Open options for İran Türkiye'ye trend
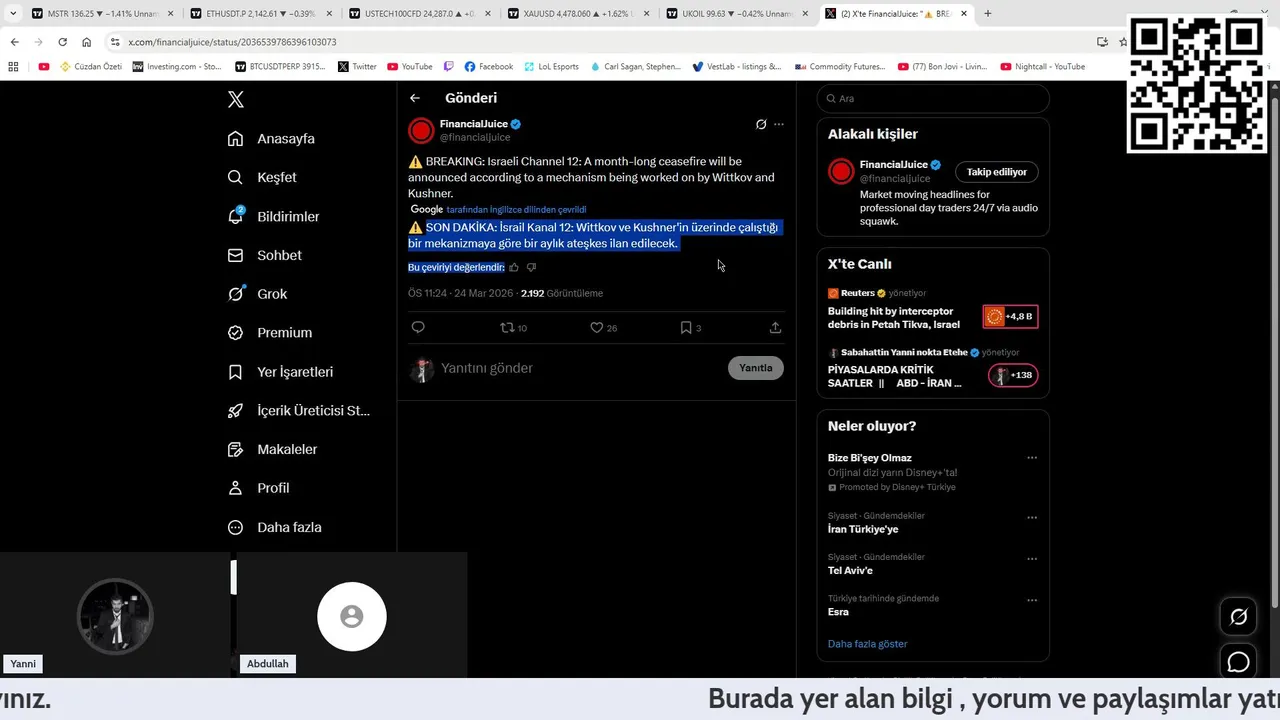The width and height of the screenshot is (1280, 720). [1032, 517]
